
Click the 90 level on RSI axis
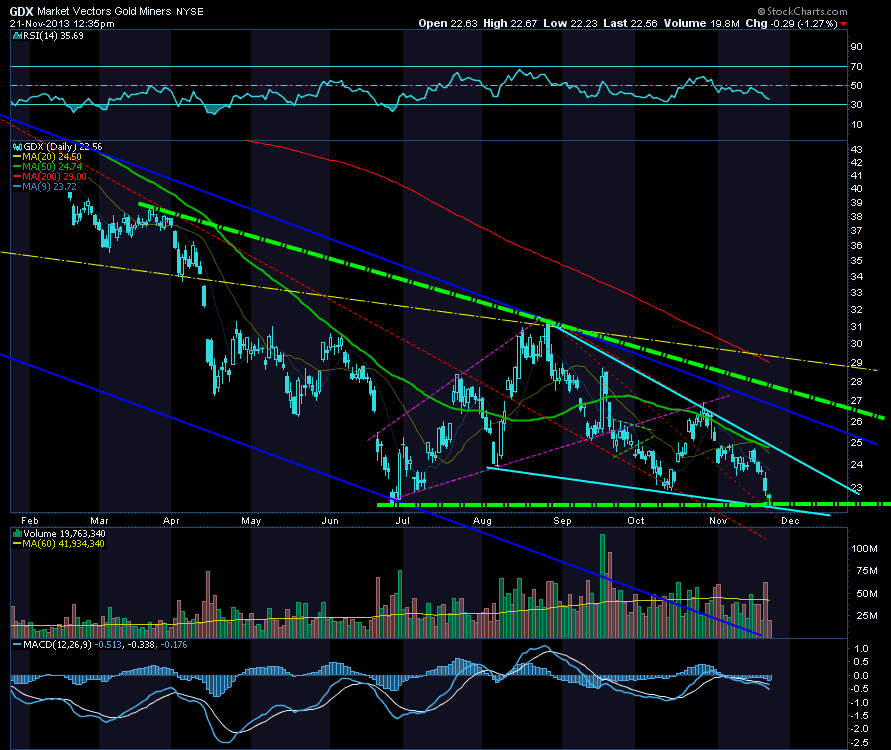click(856, 47)
